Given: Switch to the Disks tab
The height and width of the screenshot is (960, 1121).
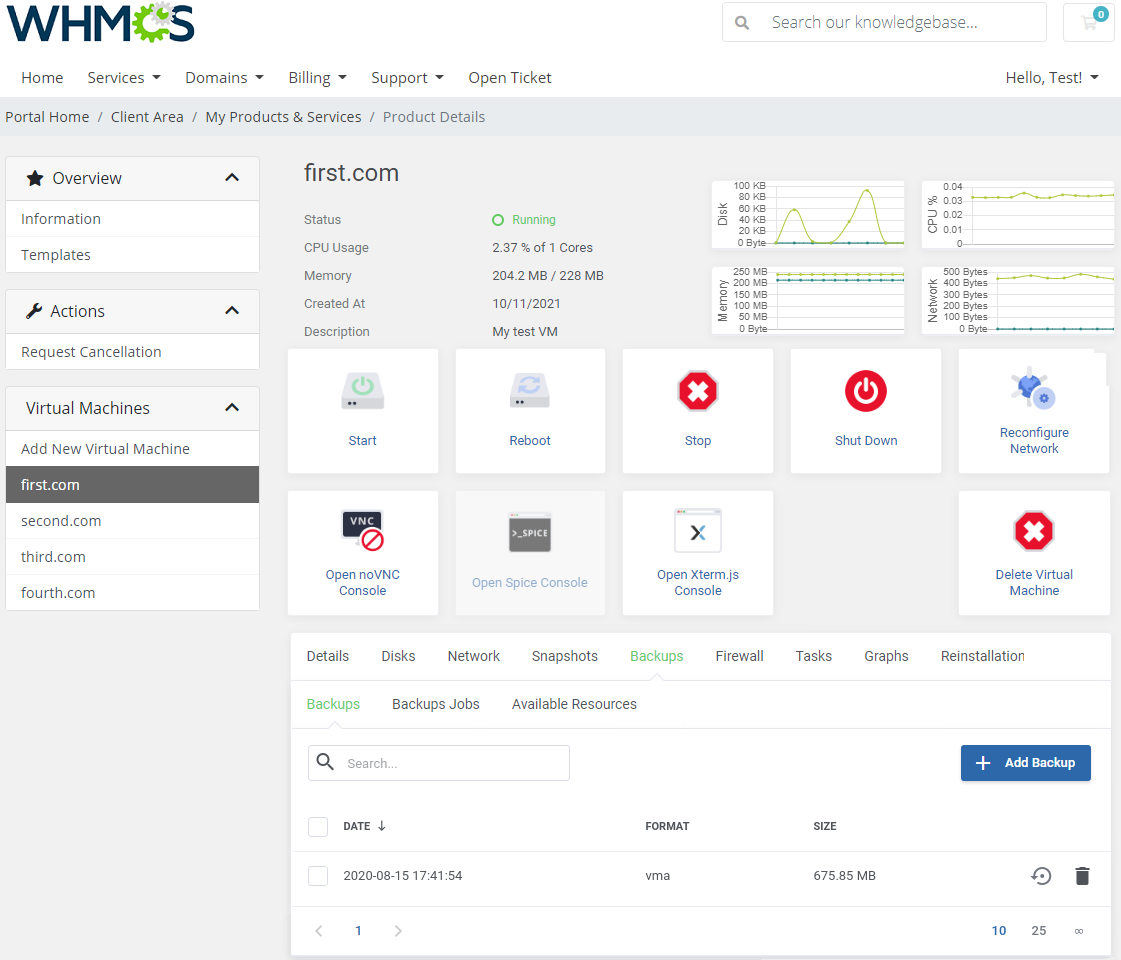Looking at the screenshot, I should click(398, 656).
